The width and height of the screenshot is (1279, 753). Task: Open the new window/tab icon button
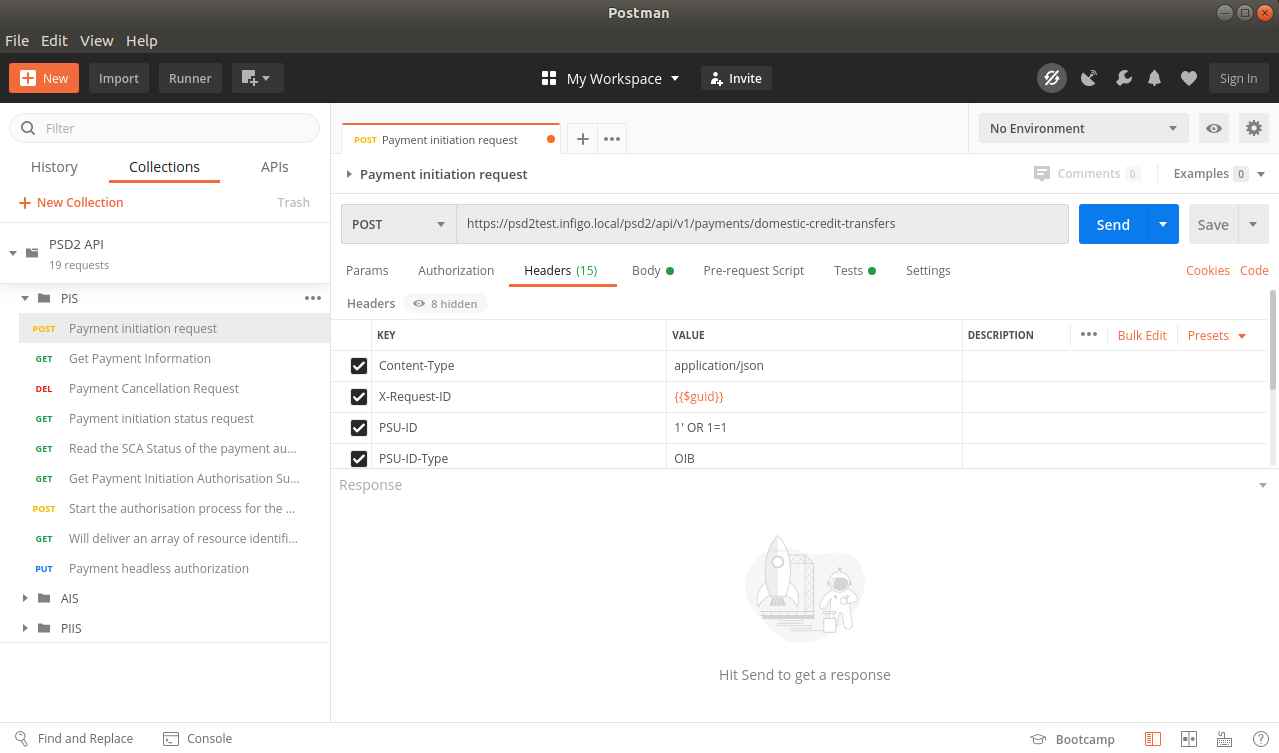pos(258,78)
